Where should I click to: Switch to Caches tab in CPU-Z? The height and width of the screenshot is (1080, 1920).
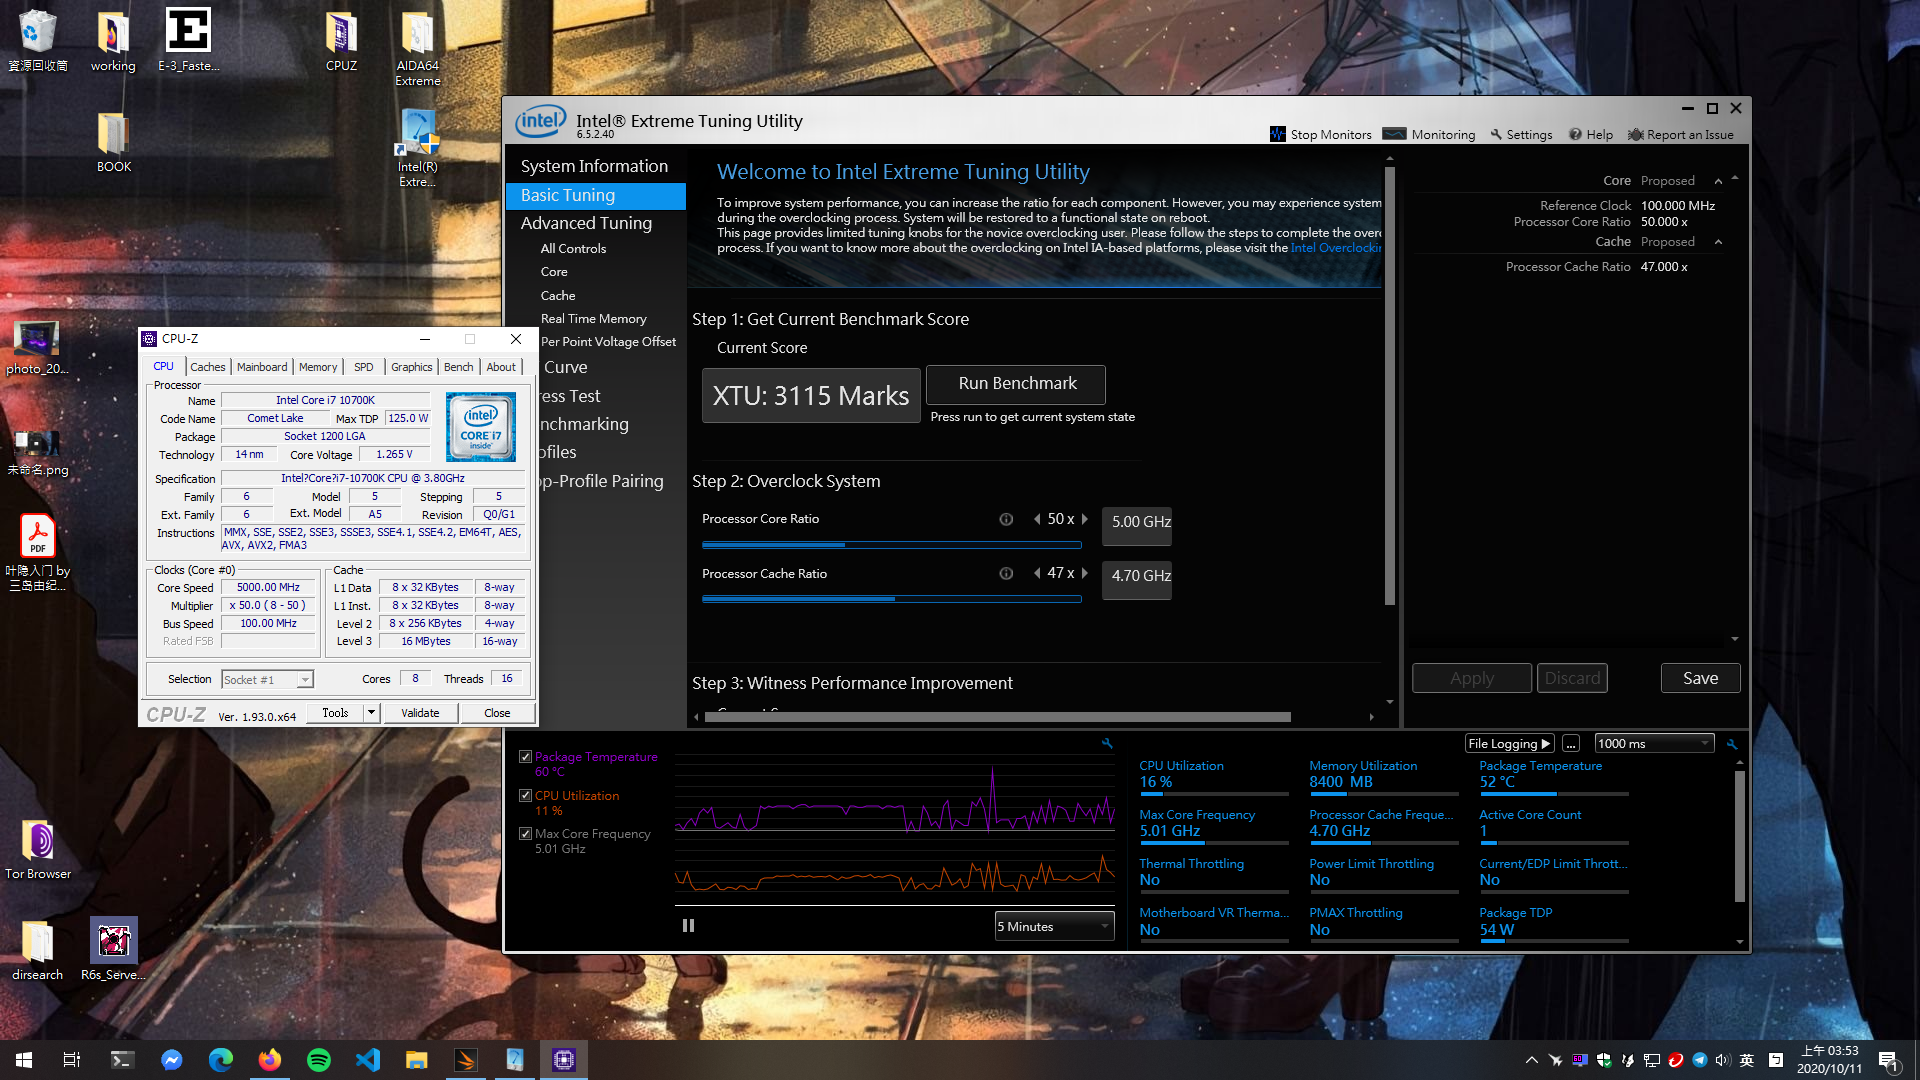[x=207, y=367]
